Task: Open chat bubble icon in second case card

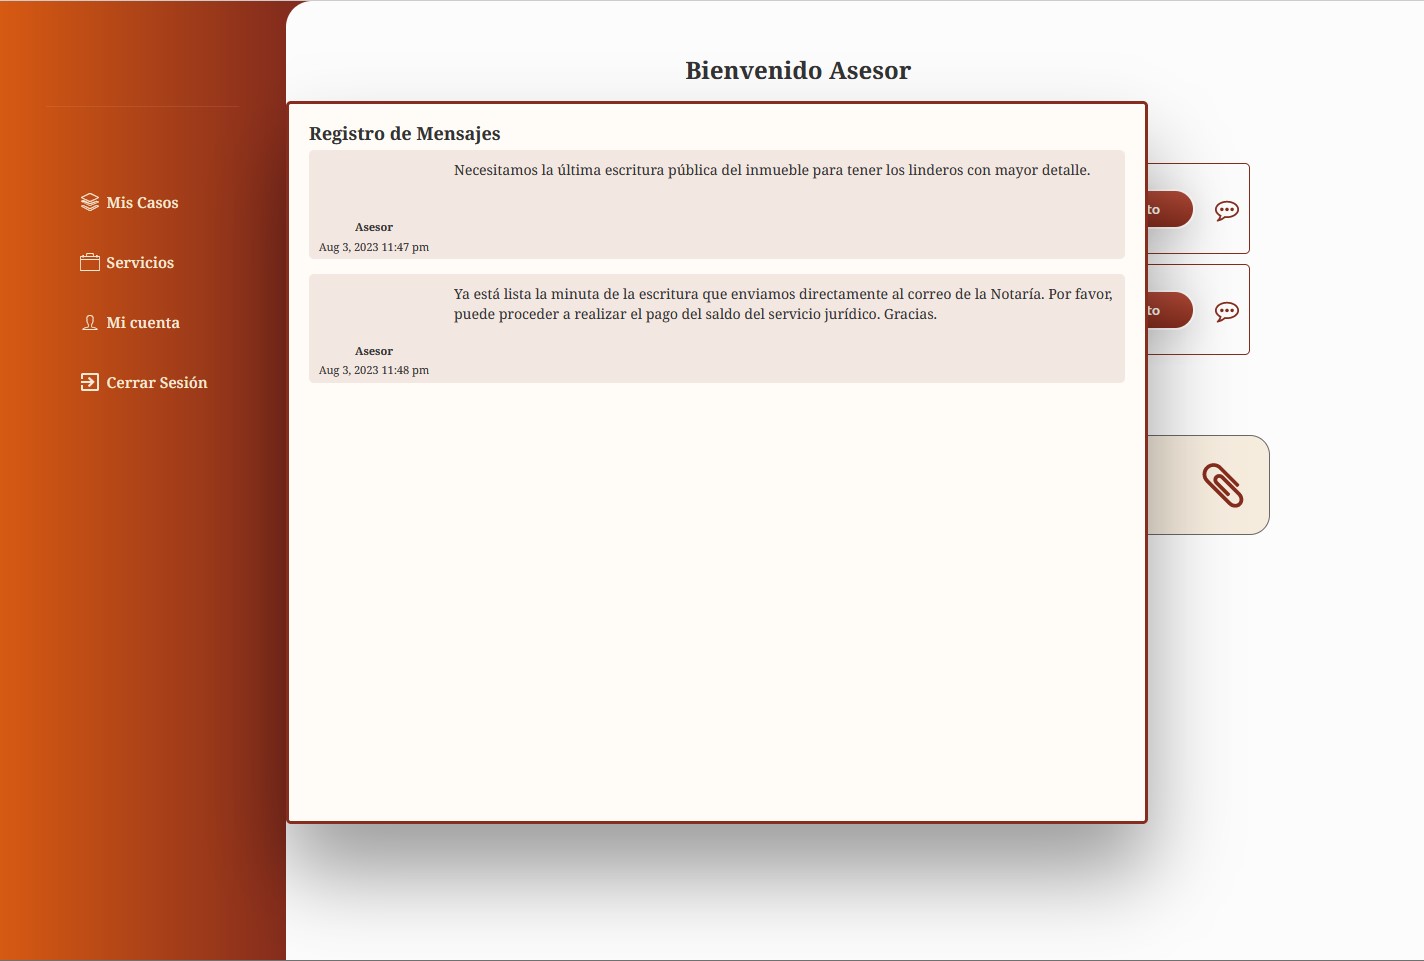Action: click(1226, 311)
